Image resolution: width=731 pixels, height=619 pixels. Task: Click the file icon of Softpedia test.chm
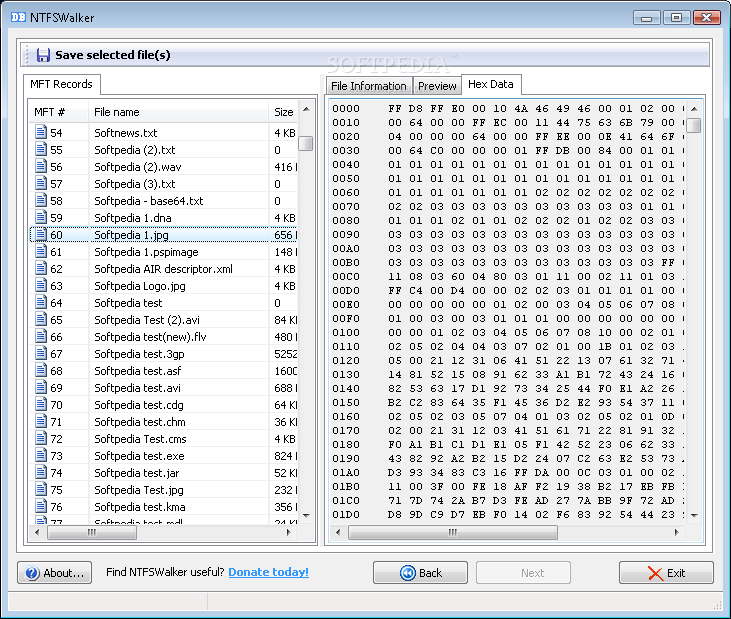click(41, 421)
